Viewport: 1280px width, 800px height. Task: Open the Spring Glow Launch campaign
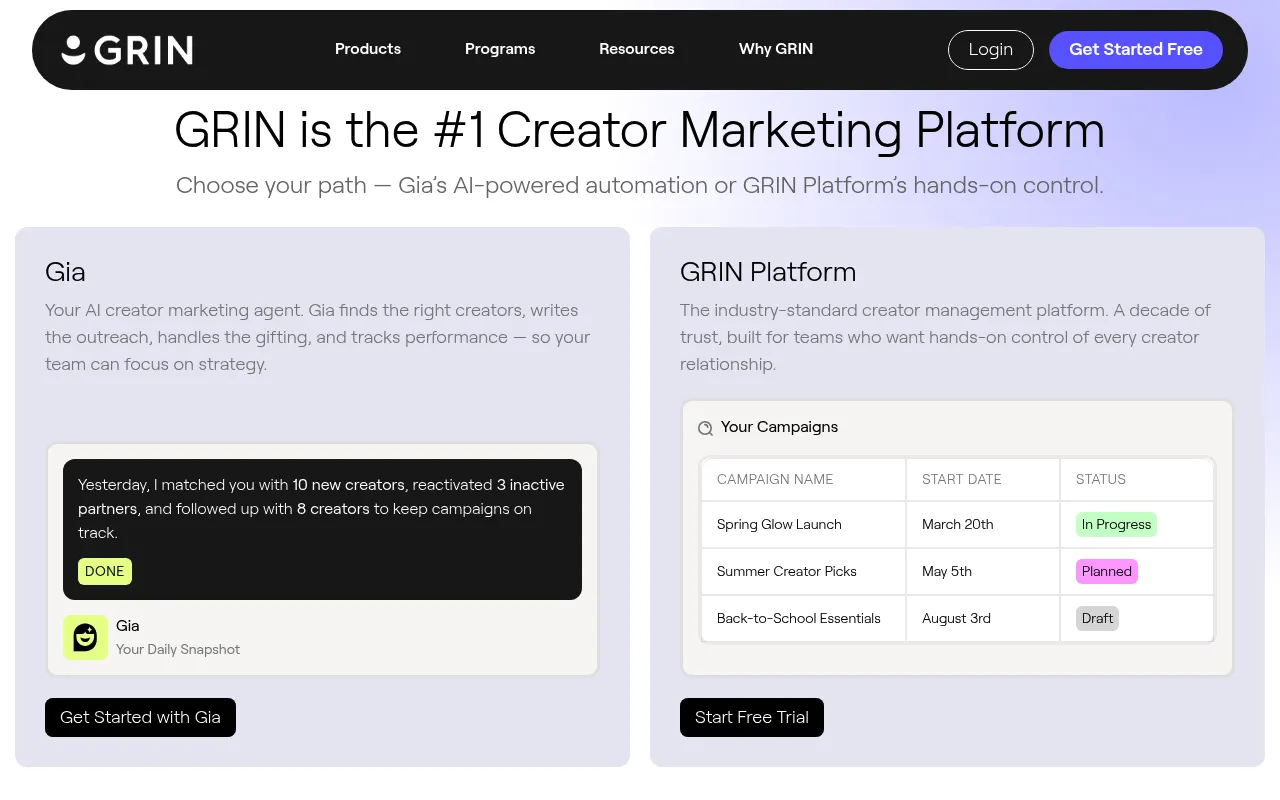pos(779,524)
